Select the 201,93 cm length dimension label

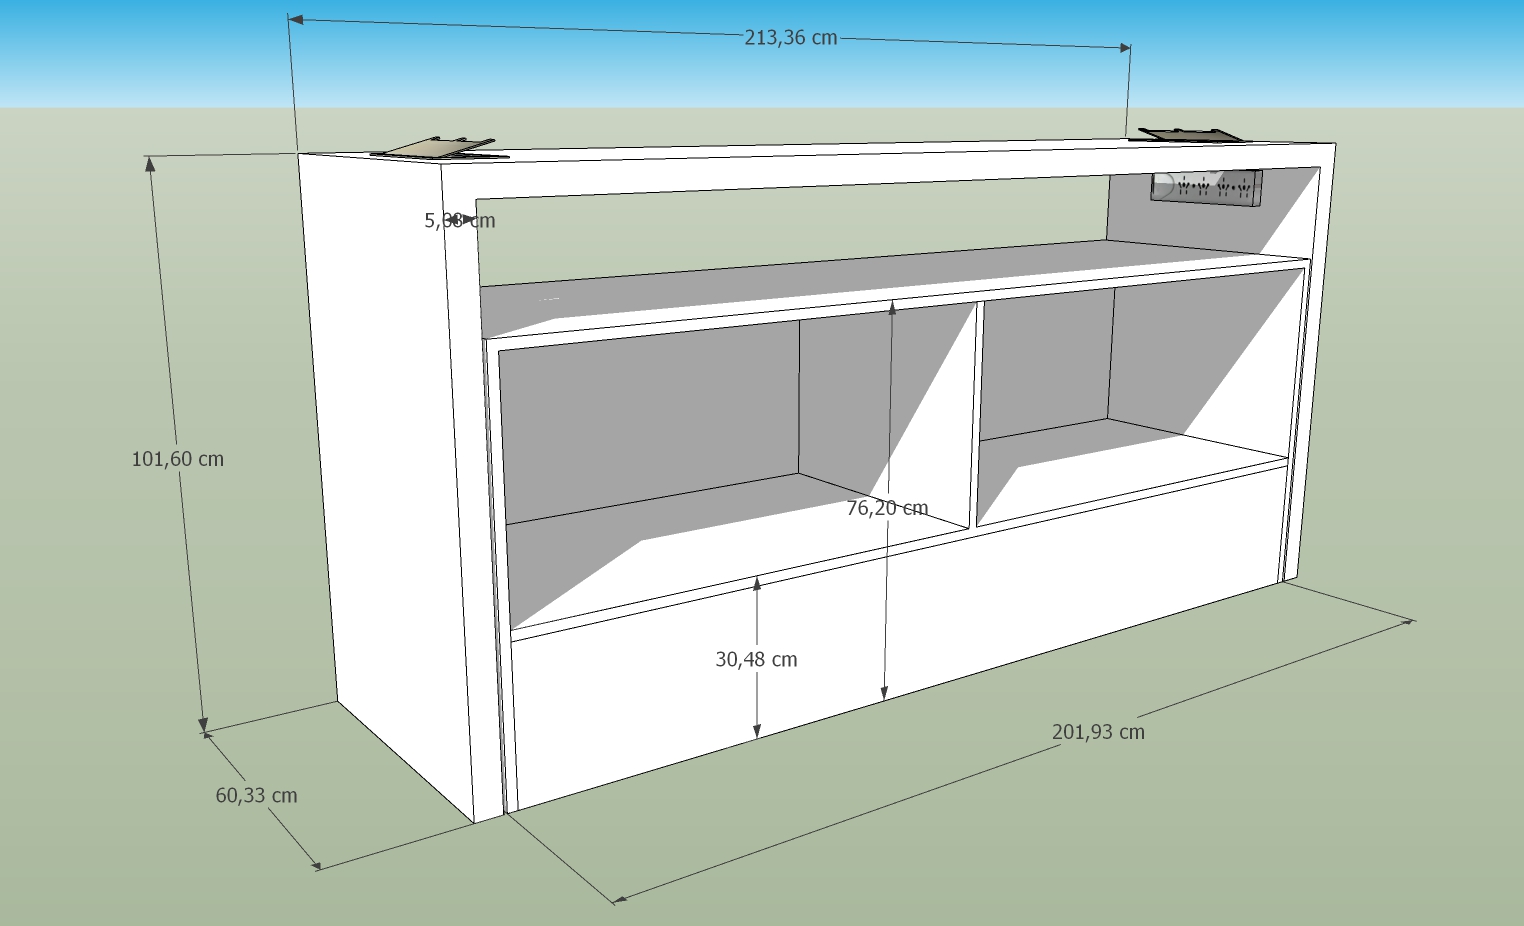[x=1098, y=731]
